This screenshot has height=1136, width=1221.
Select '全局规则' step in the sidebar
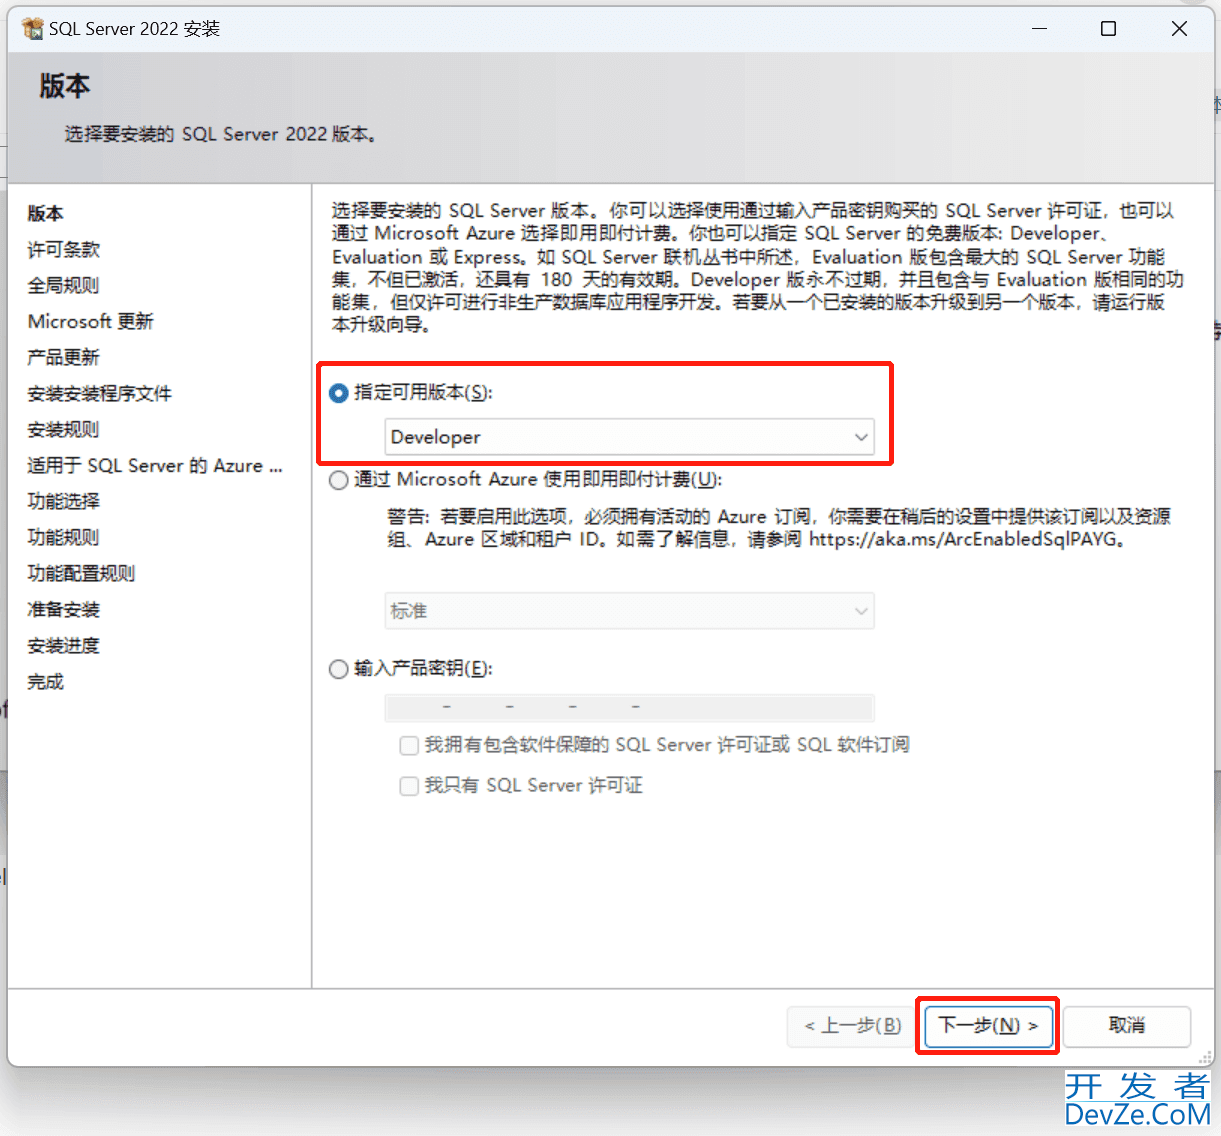pos(63,285)
